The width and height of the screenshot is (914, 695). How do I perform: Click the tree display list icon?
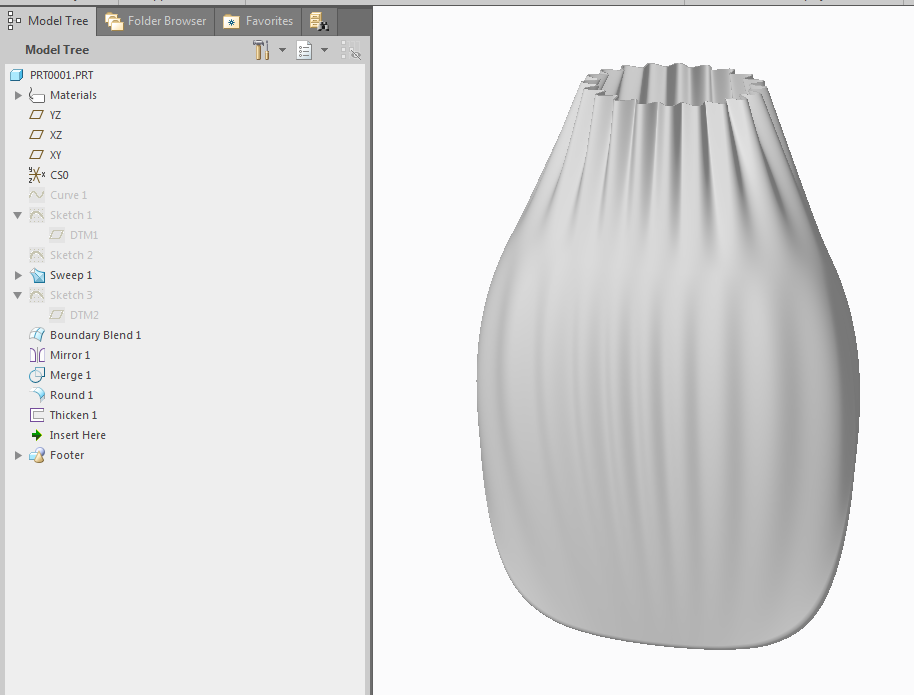click(305, 50)
